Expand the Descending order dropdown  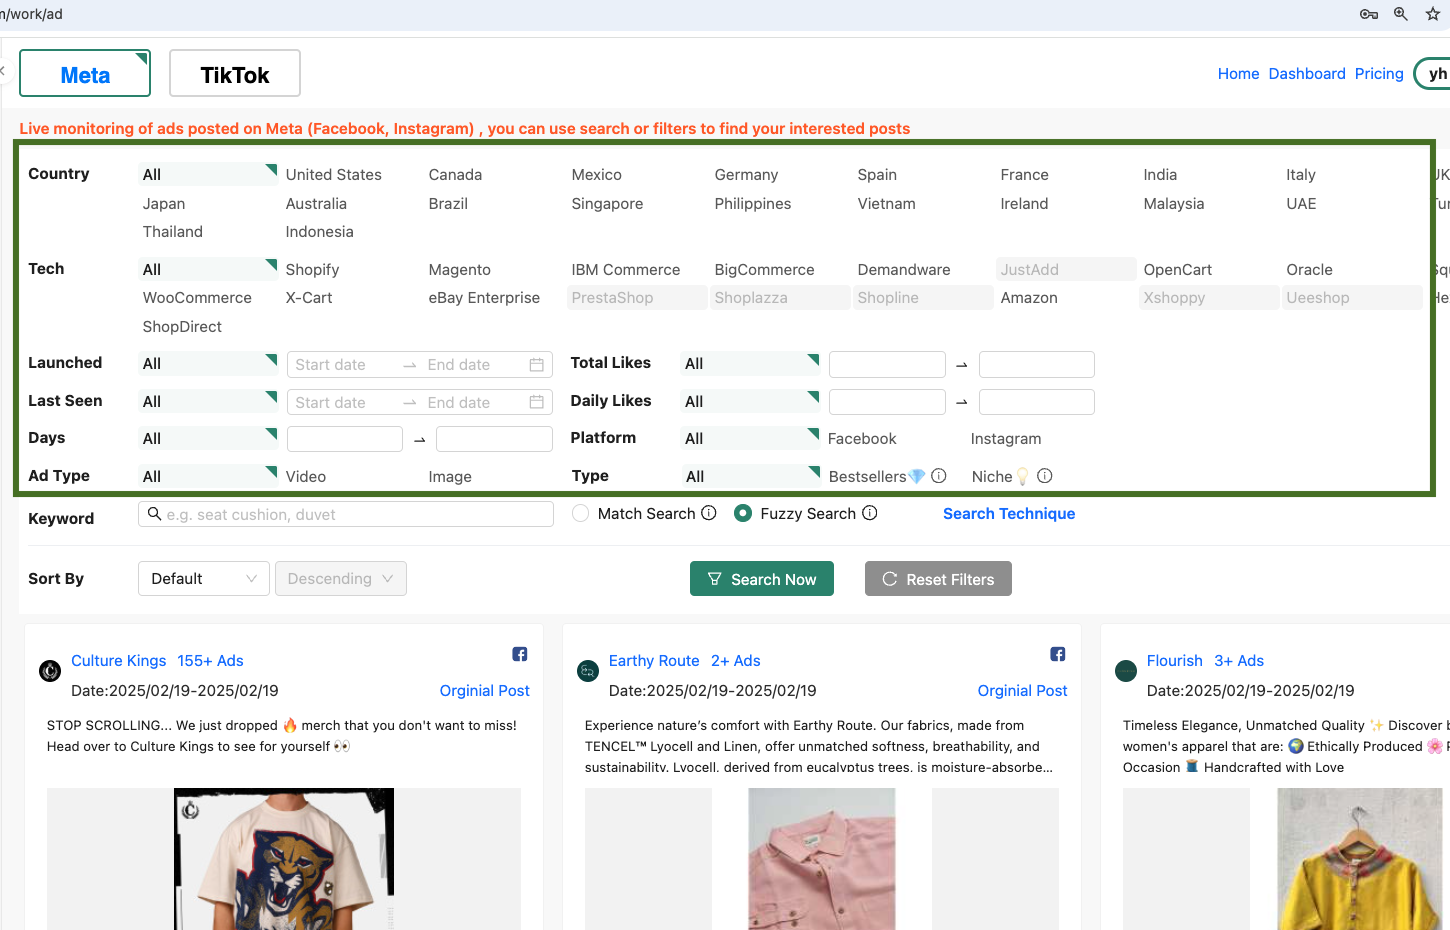[x=340, y=579]
